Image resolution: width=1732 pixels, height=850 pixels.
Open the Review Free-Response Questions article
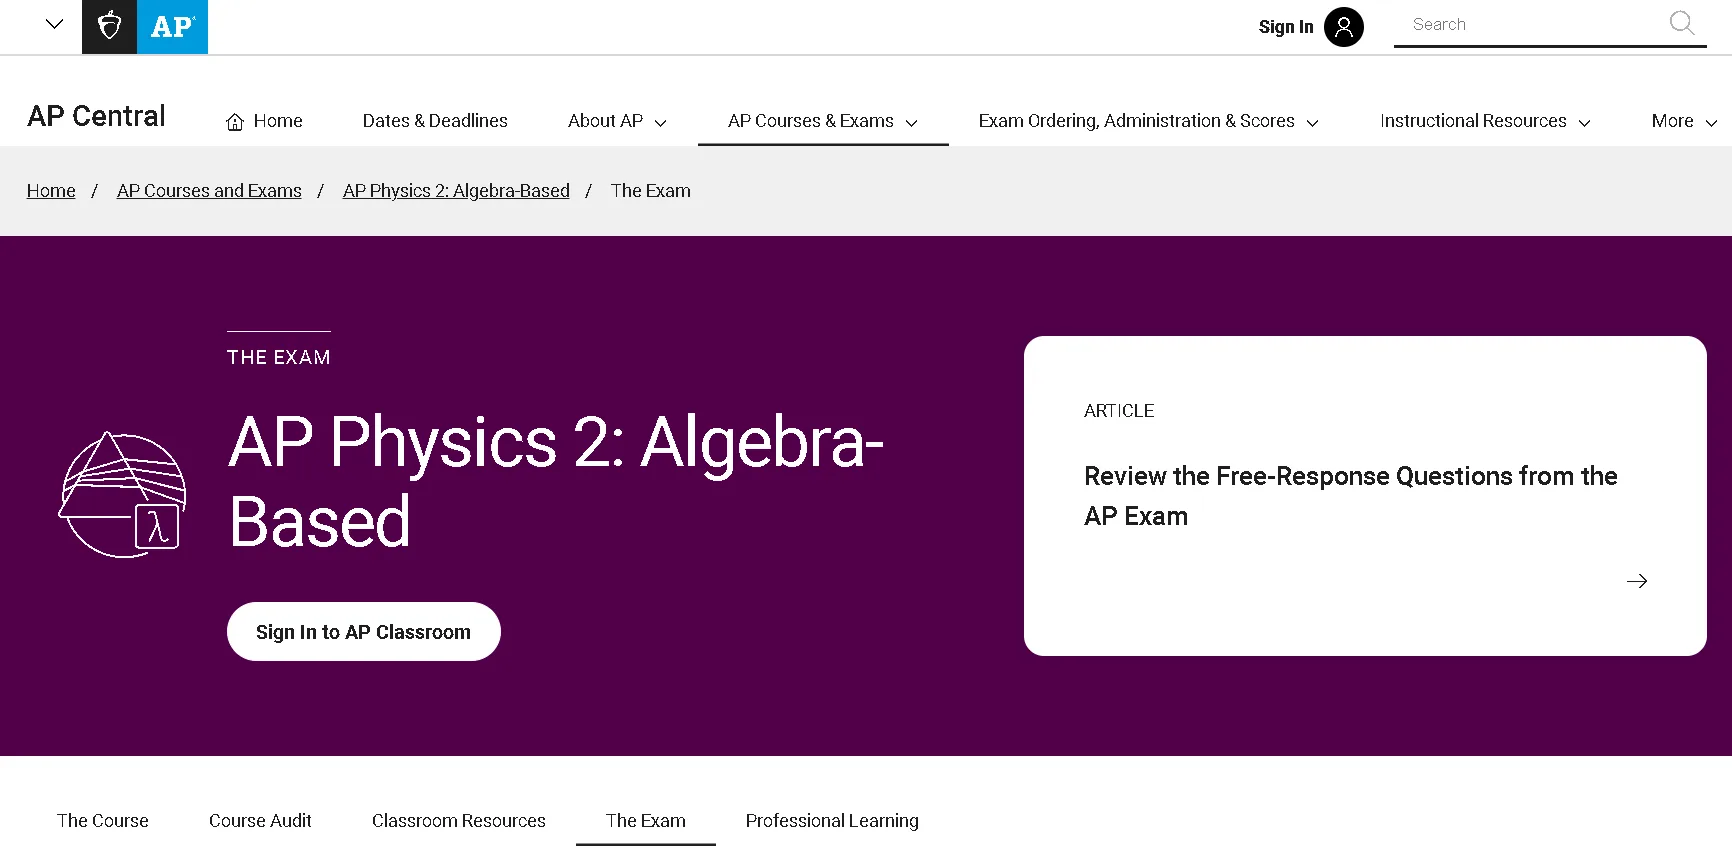1349,495
